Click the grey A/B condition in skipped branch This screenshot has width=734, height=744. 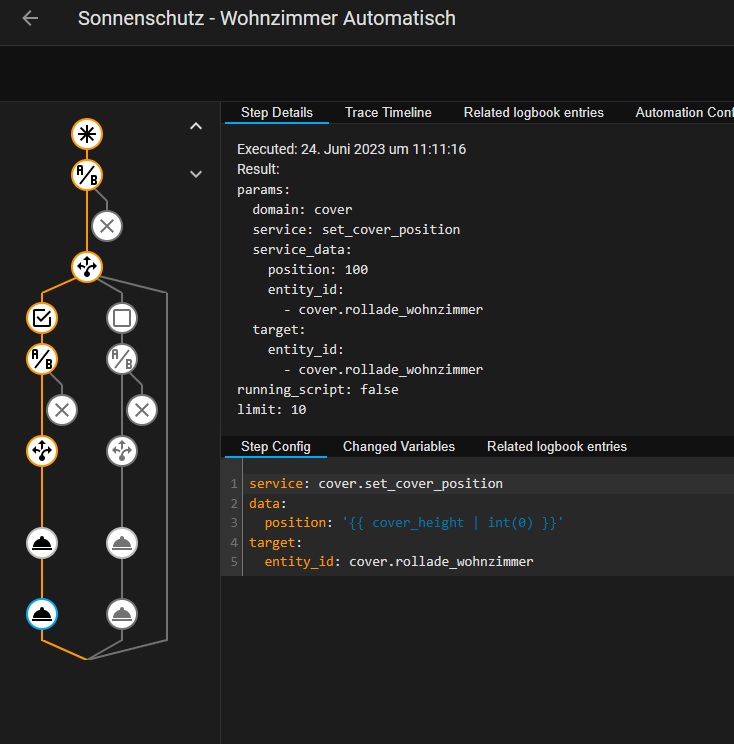point(122,358)
